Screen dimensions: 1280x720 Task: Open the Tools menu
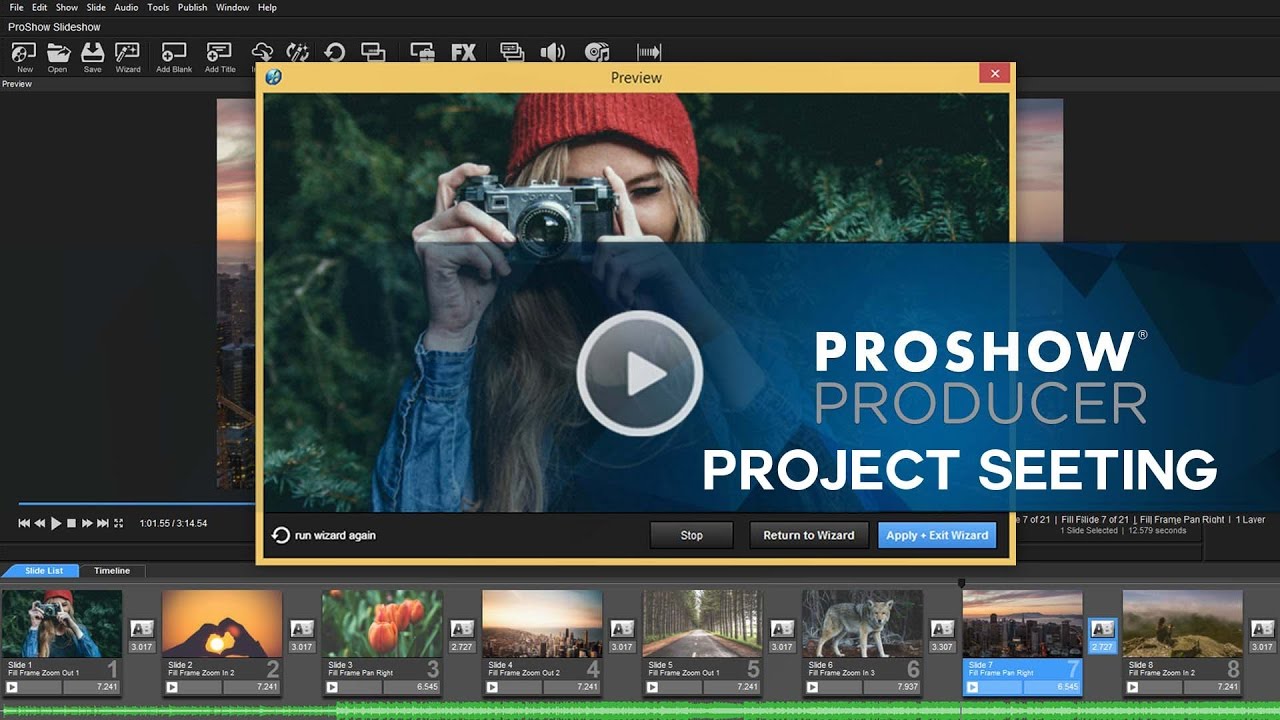click(x=158, y=7)
